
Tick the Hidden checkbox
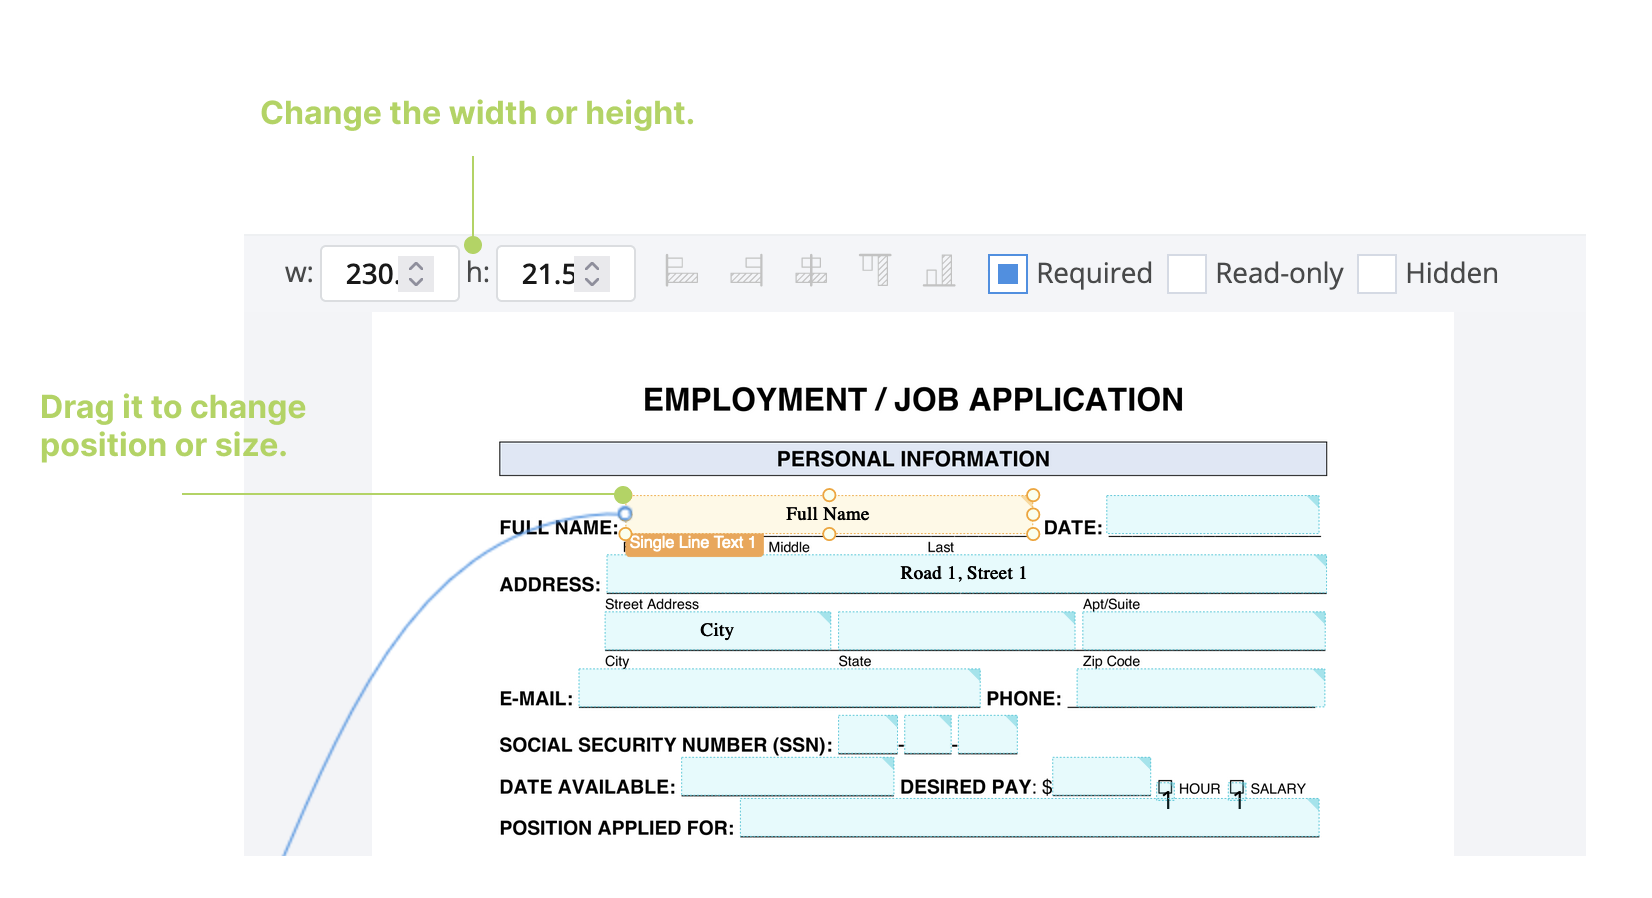1376,274
